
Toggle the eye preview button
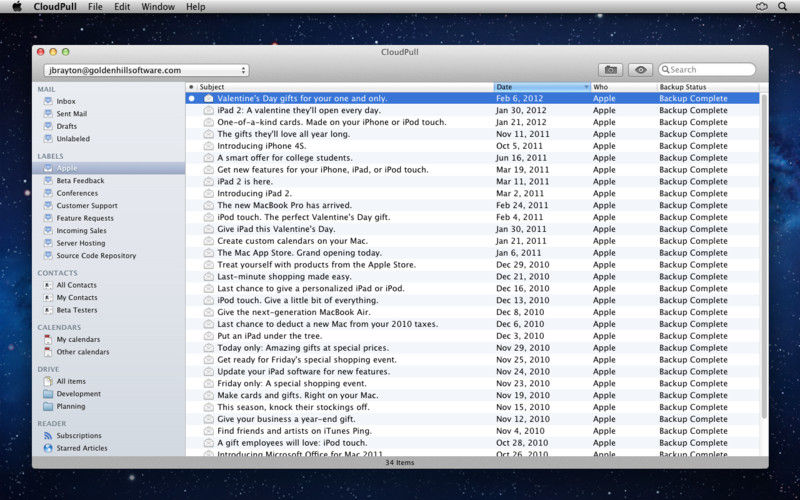tap(640, 70)
